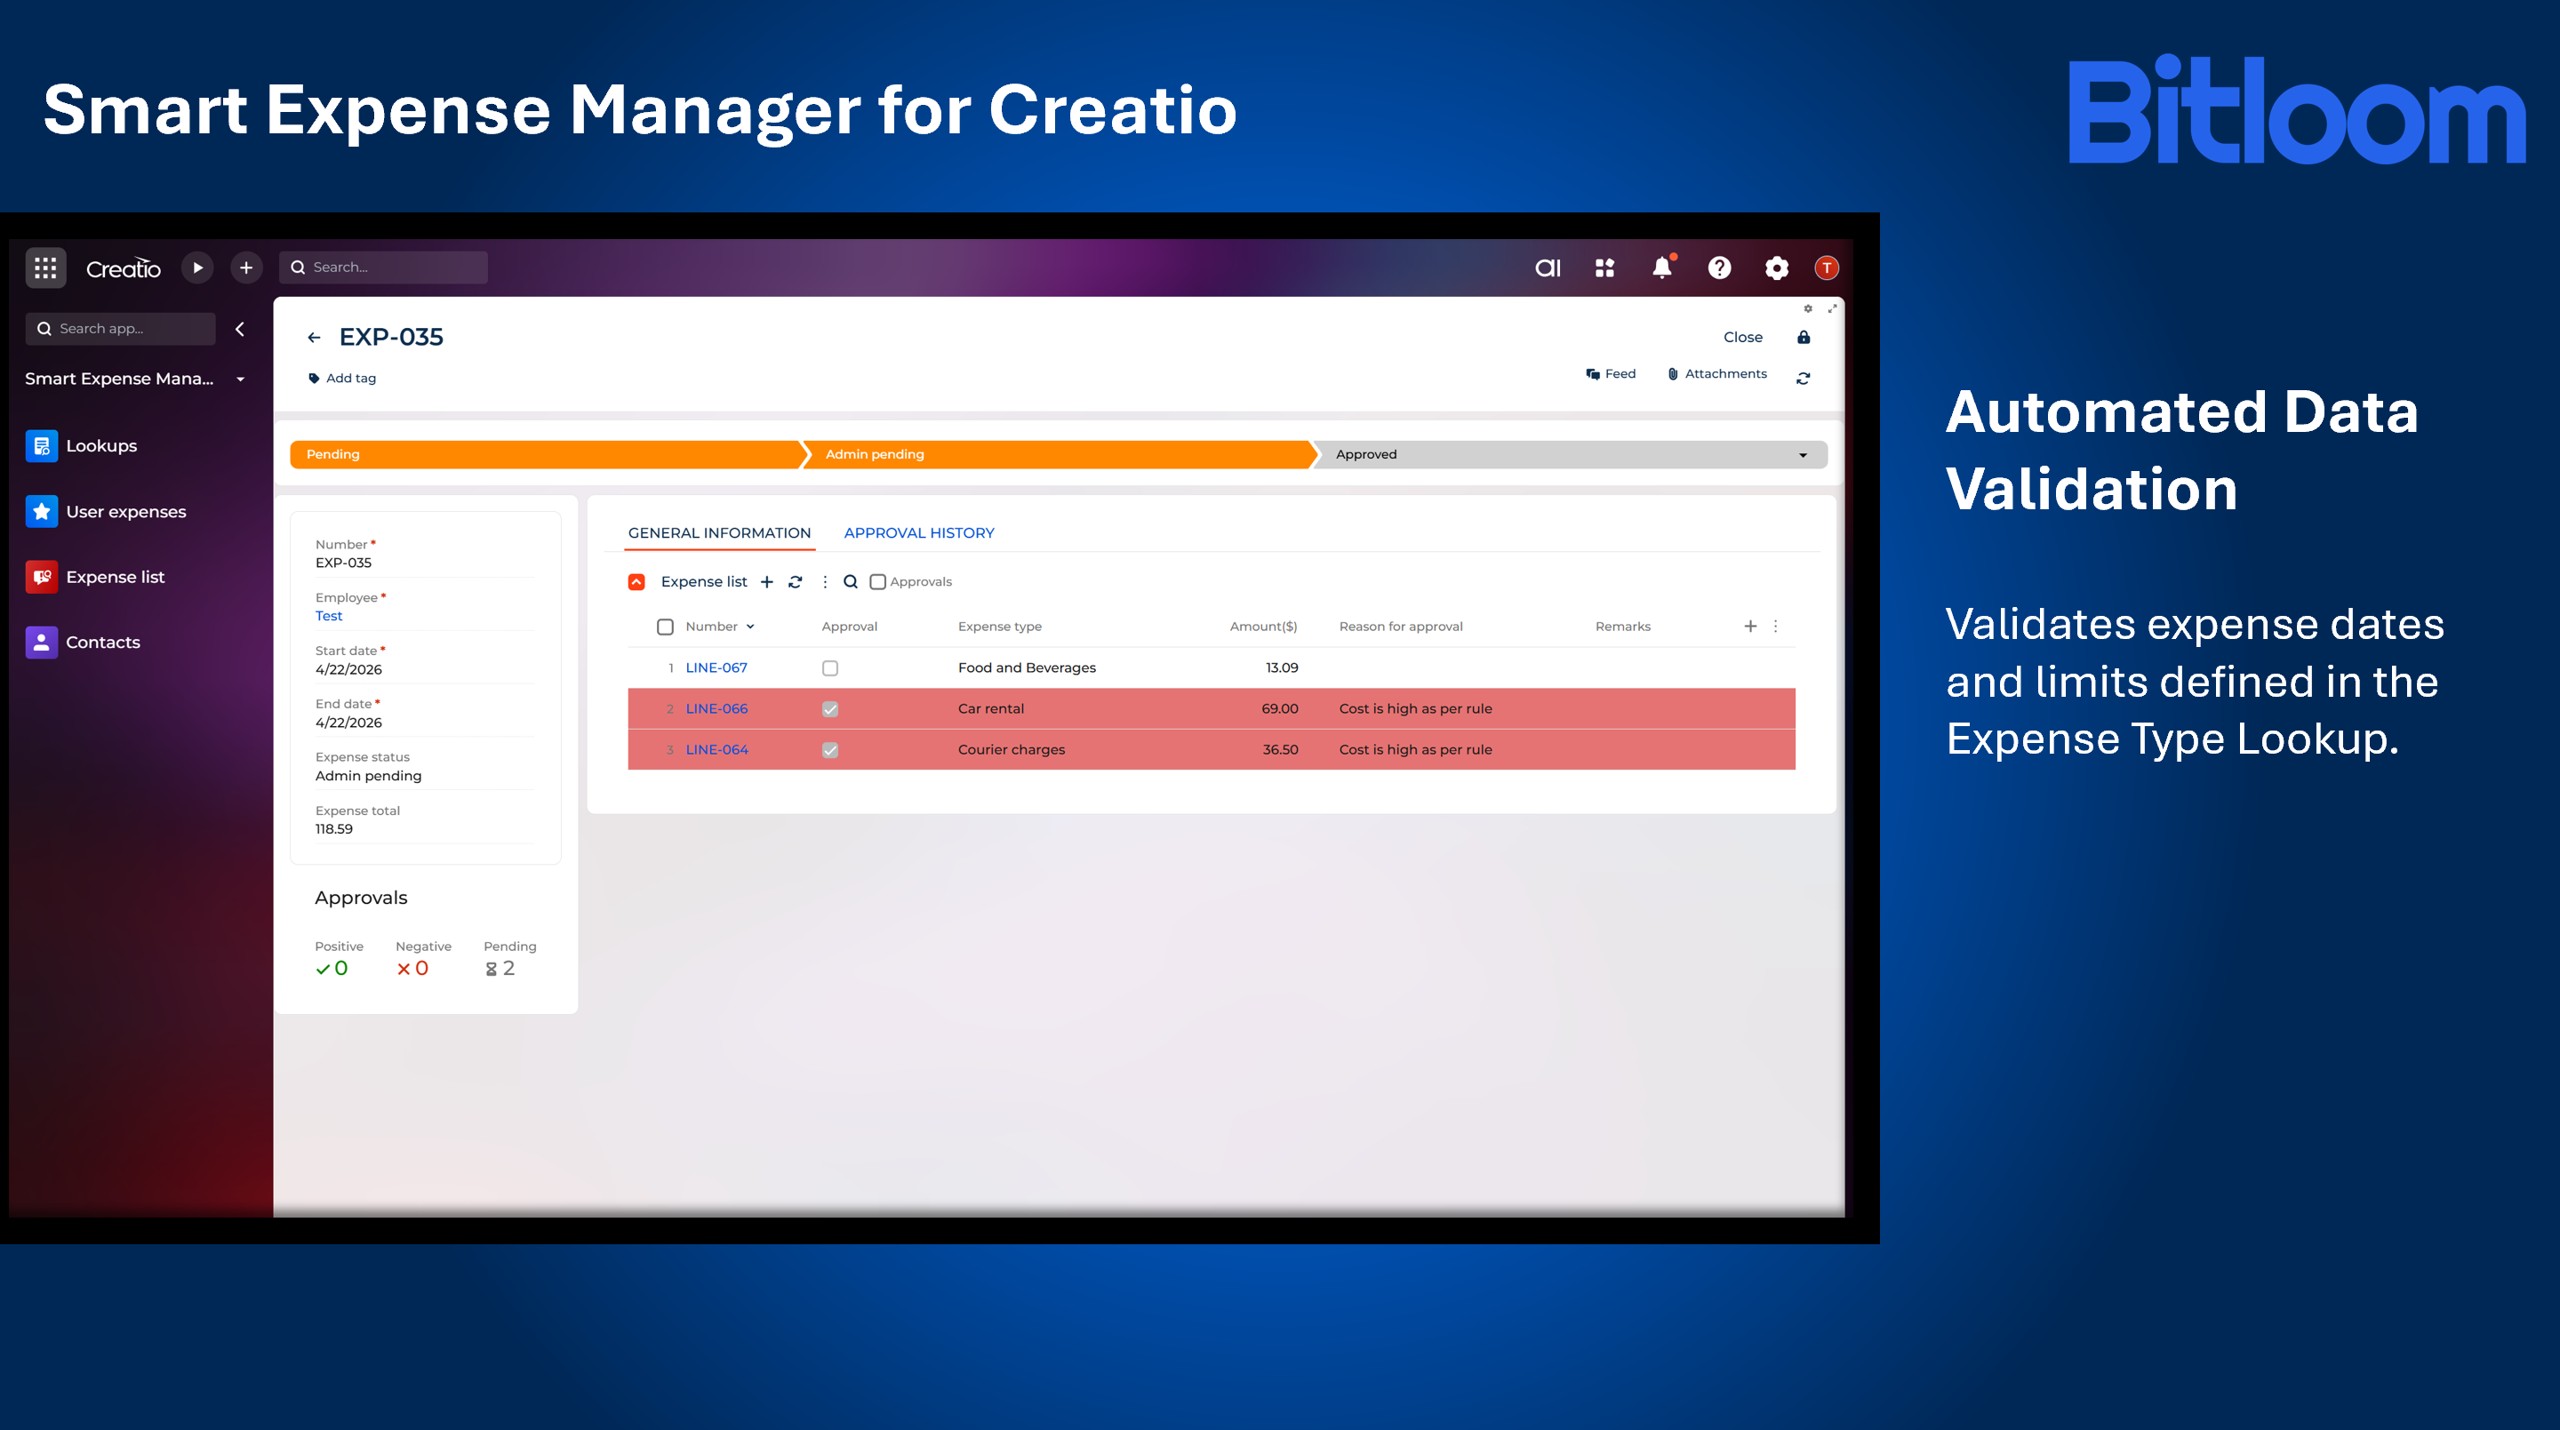Switch to Approval History tab

coord(919,533)
